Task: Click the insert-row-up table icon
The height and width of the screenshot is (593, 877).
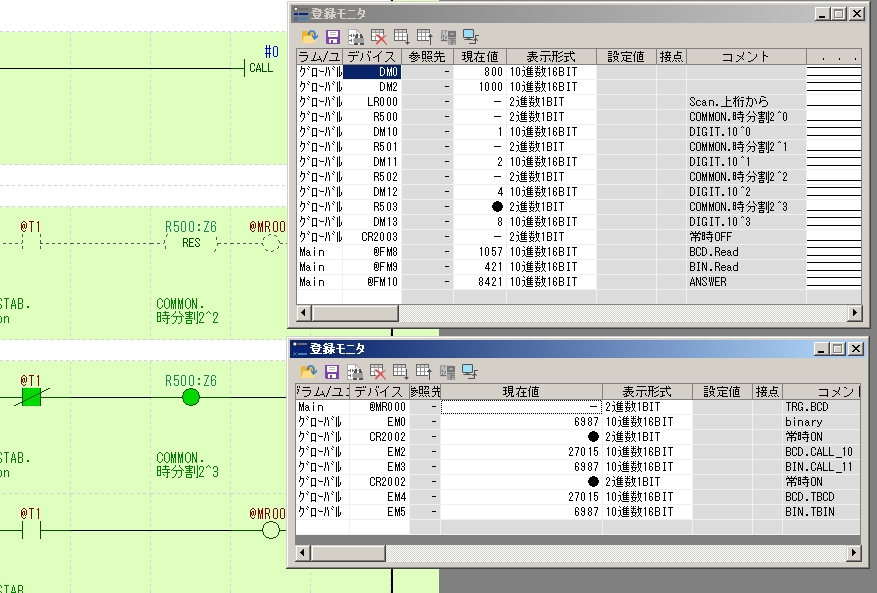Action: [x=424, y=35]
